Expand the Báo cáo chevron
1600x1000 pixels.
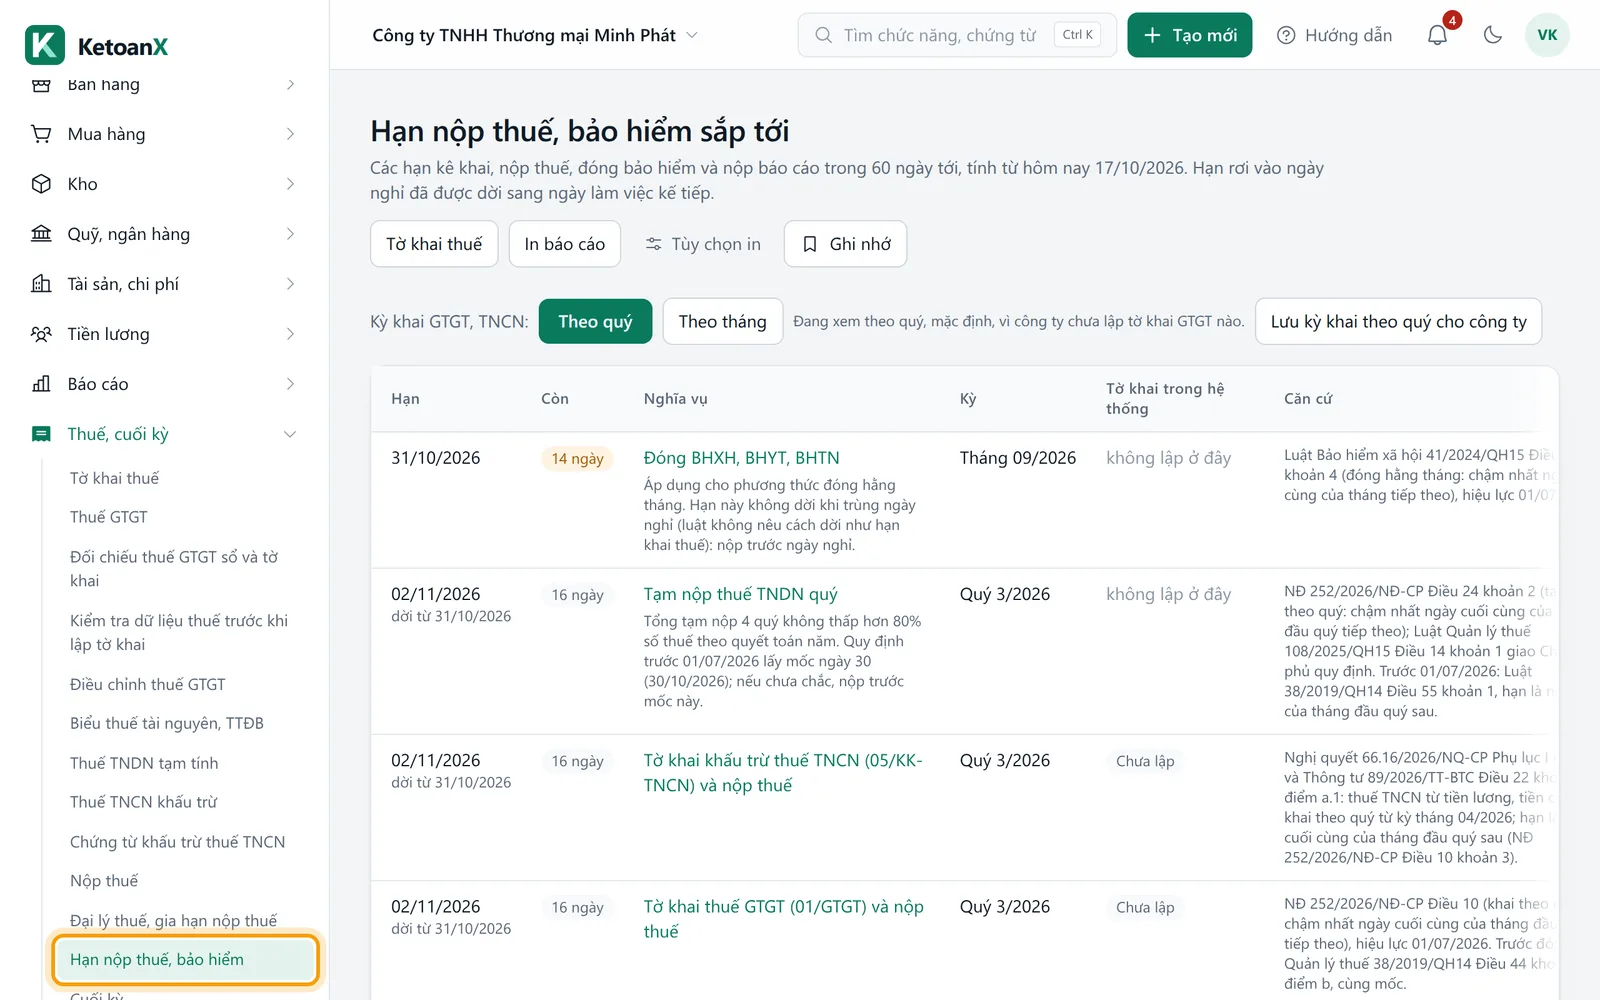tap(291, 384)
